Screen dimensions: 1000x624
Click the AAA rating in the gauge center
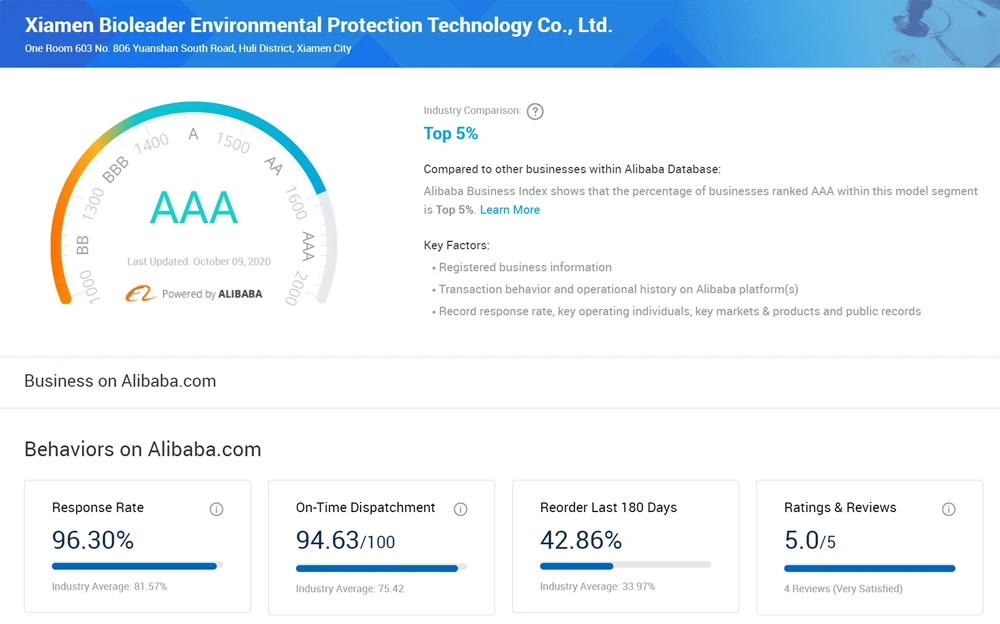[194, 207]
